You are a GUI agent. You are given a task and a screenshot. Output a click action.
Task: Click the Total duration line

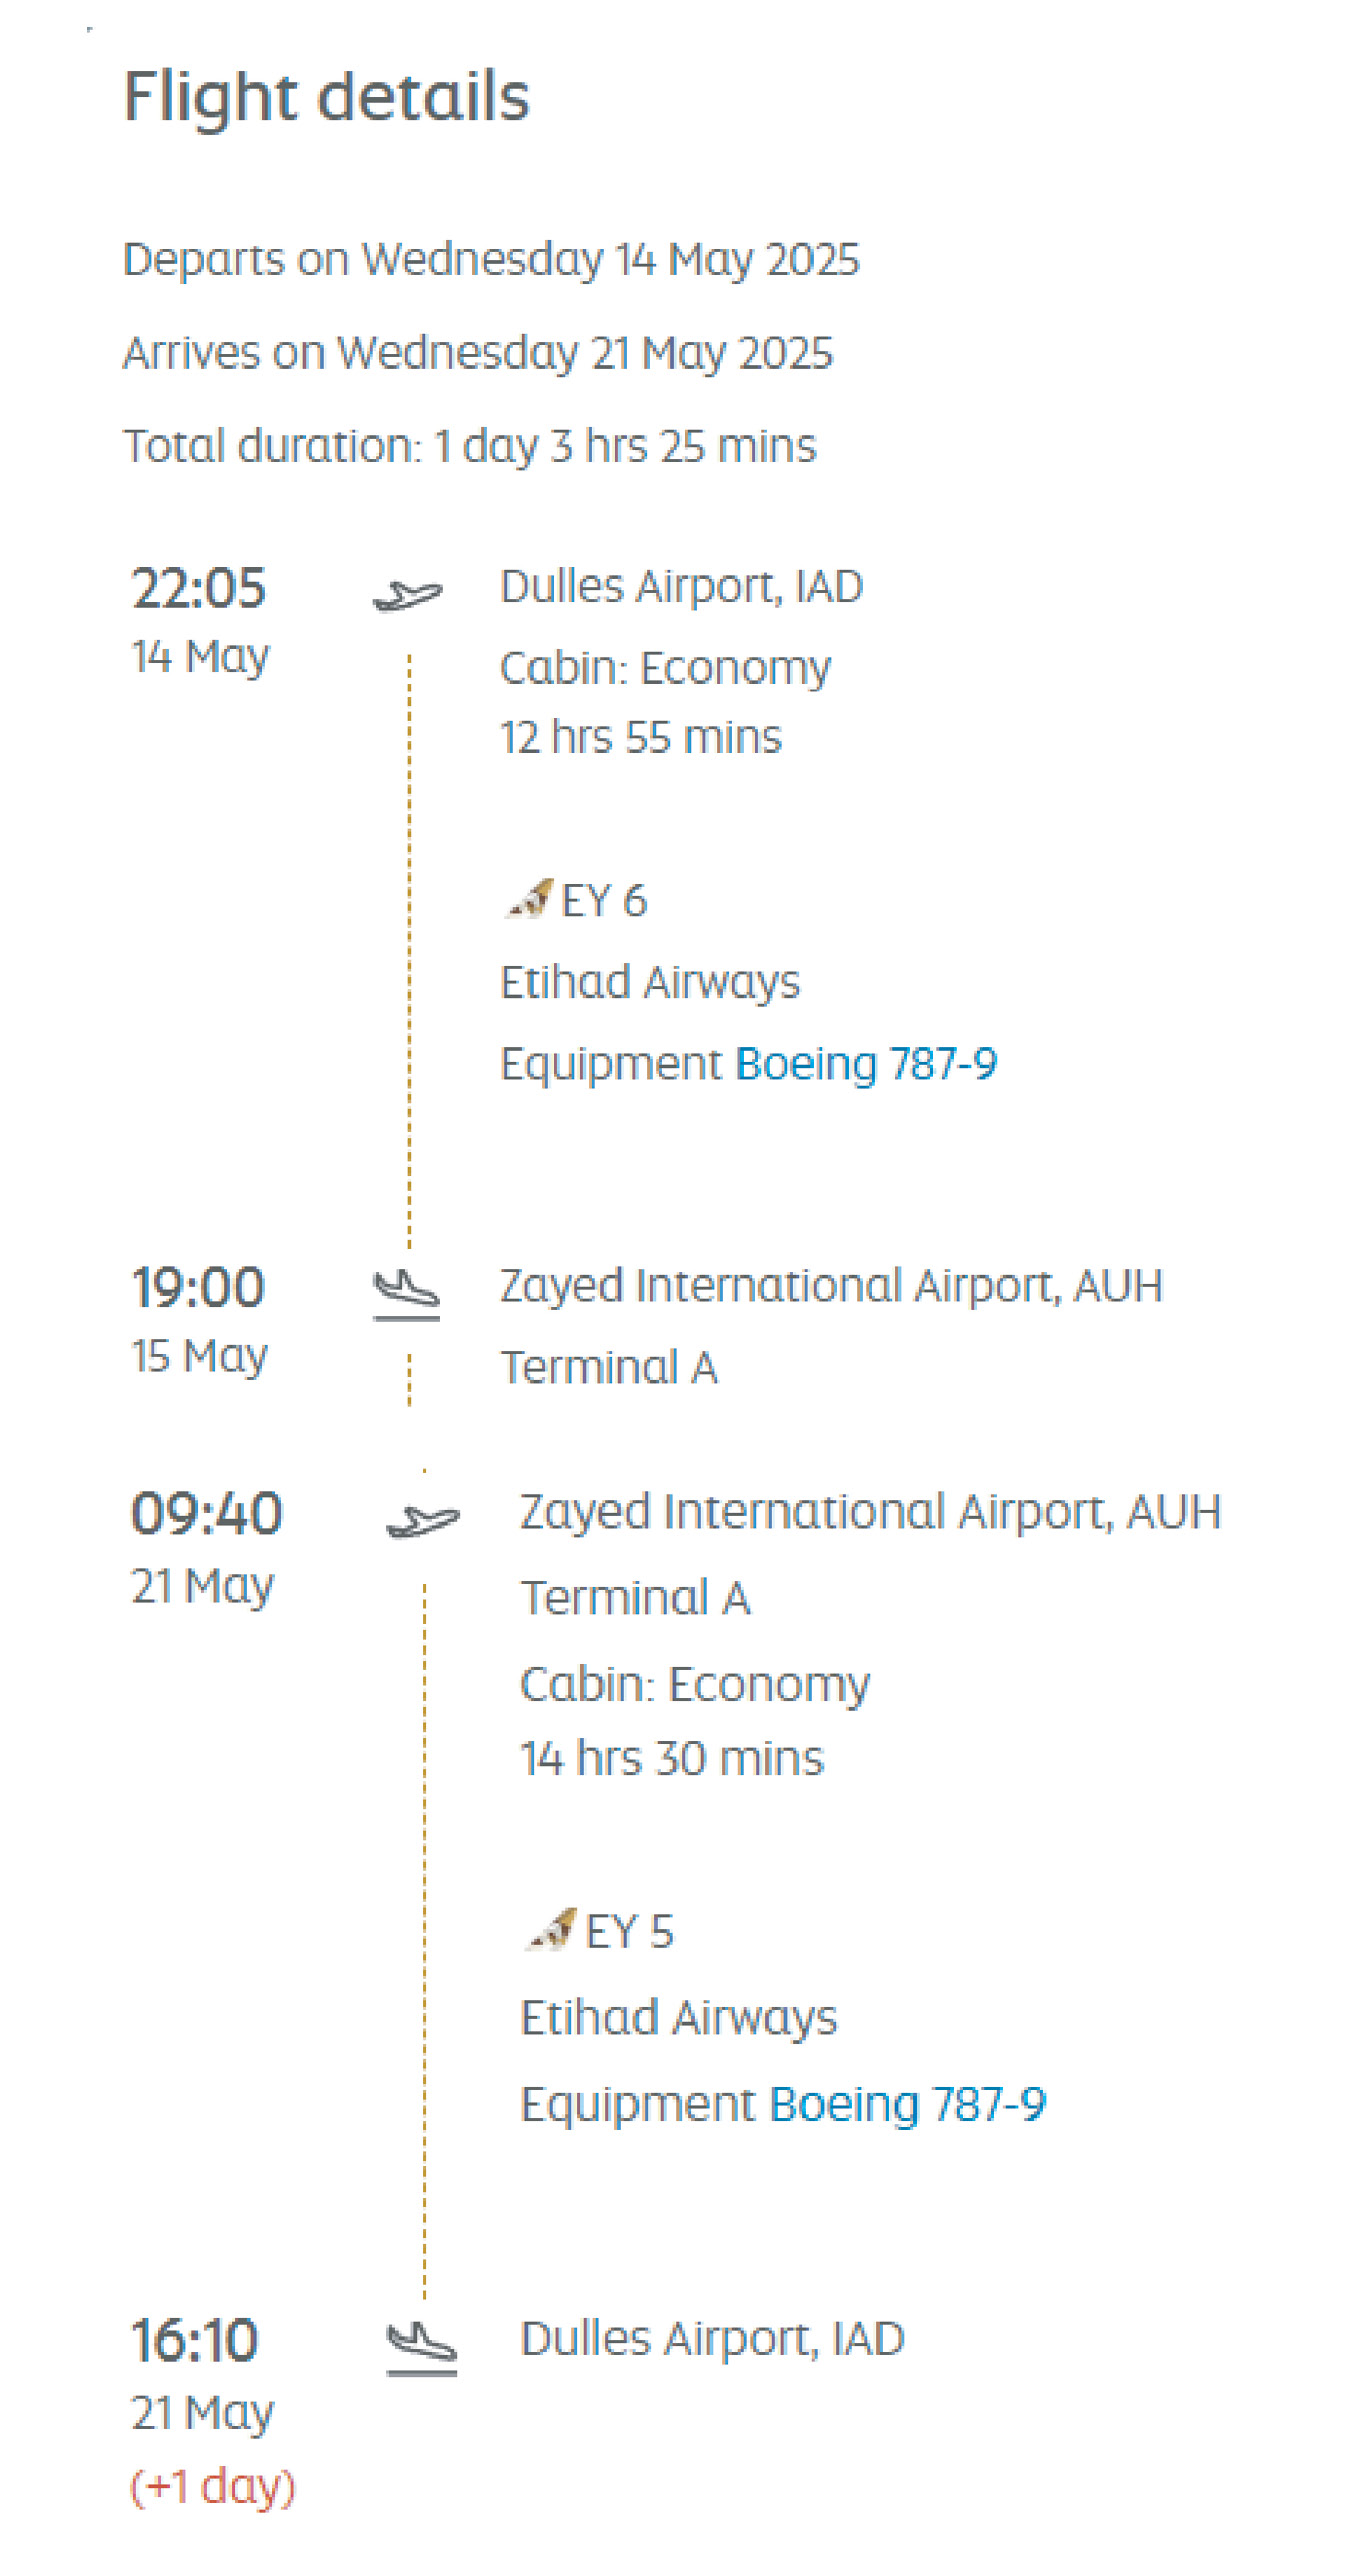click(x=469, y=446)
